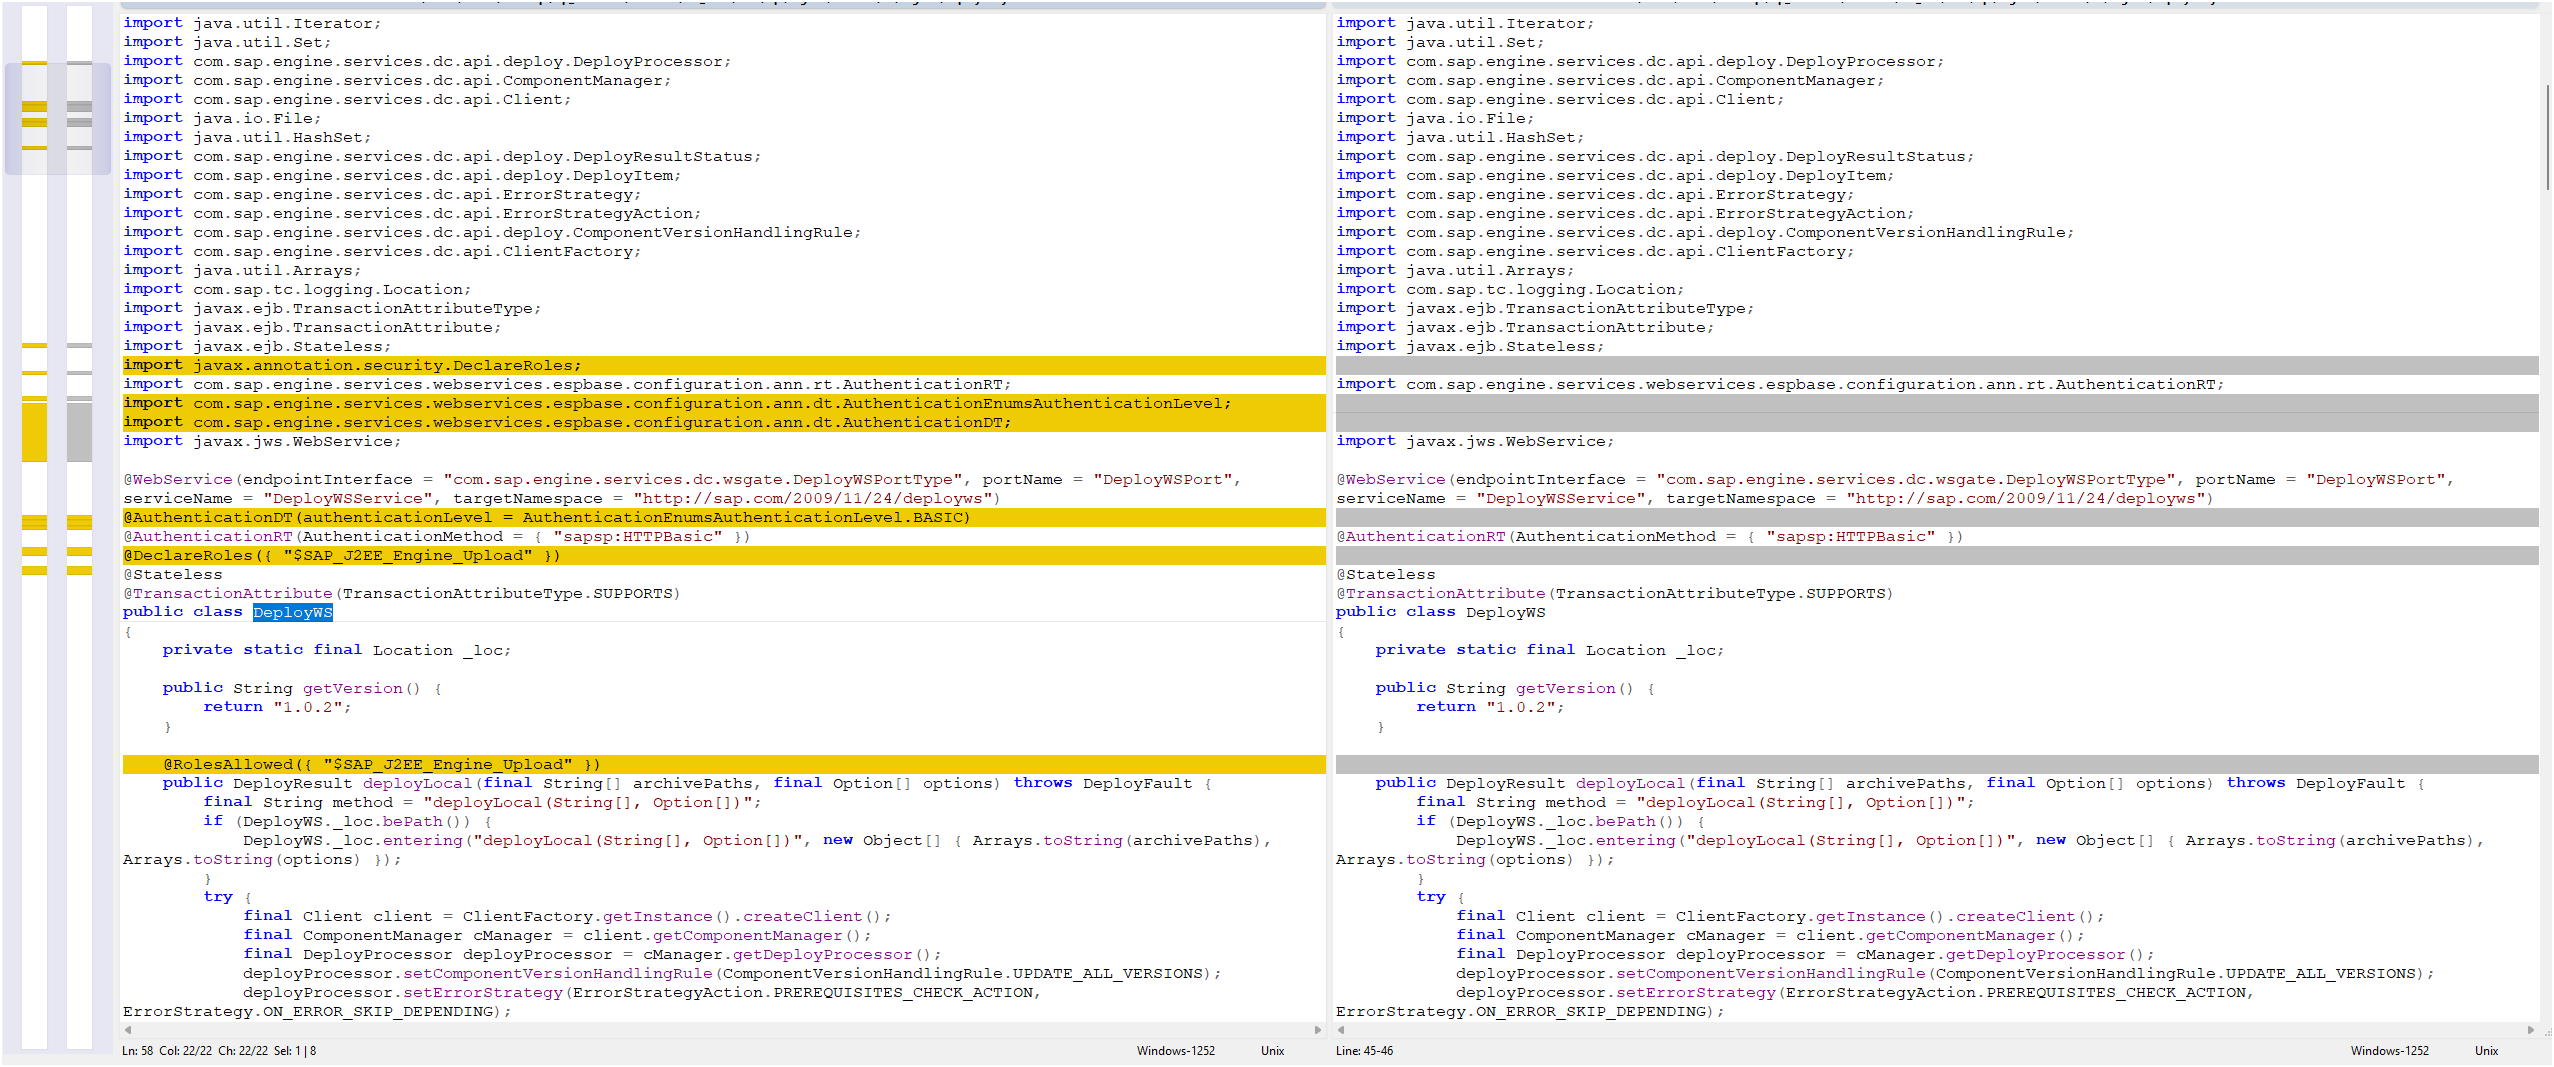Click the left pane horizontal scrollbar left arrow
Image resolution: width=2554 pixels, height=1067 pixels.
[x=128, y=1029]
